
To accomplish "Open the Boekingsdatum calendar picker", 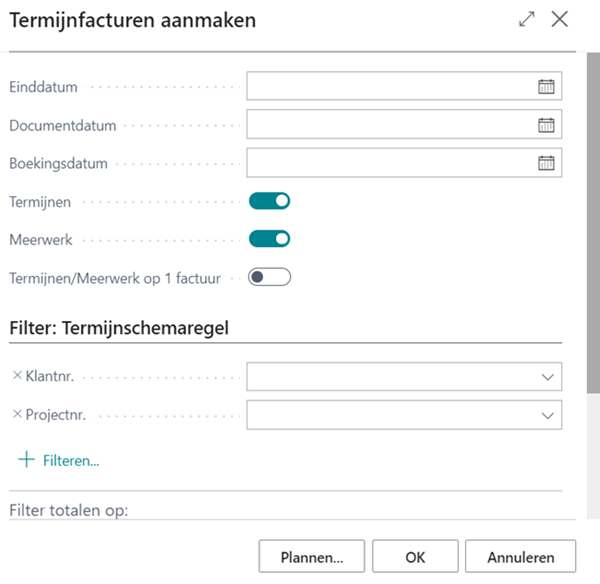I will pyautogui.click(x=546, y=163).
